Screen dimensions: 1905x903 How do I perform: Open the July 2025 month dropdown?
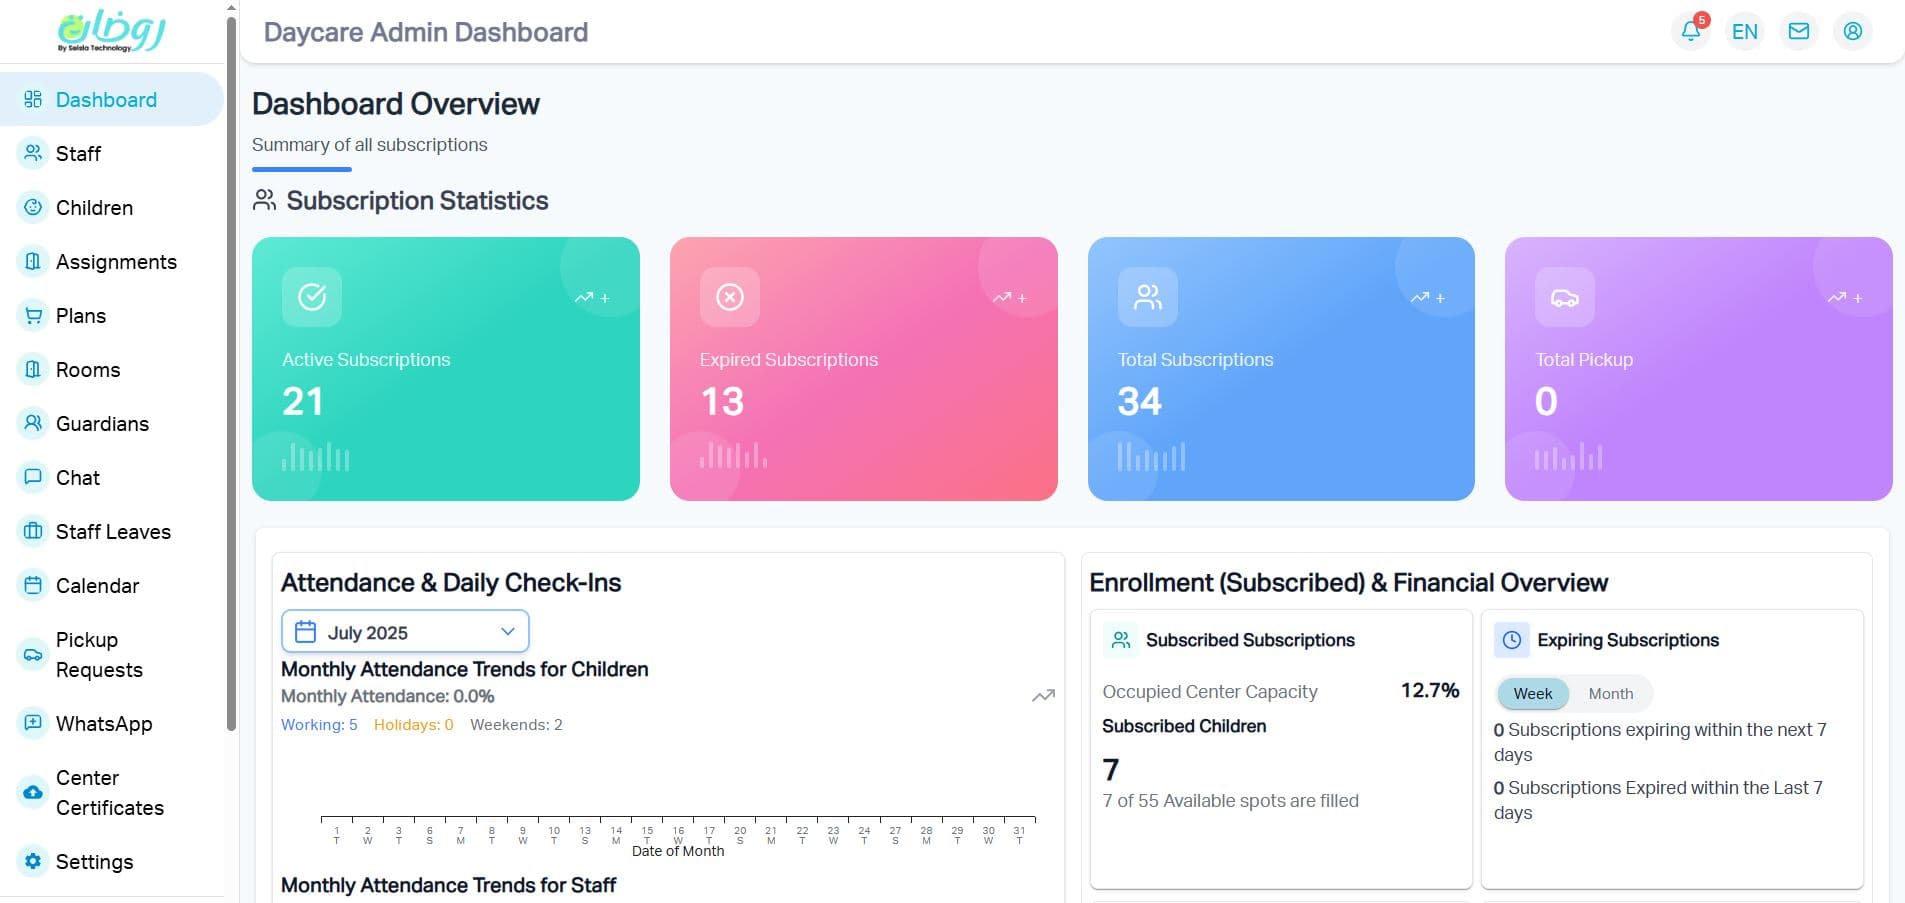point(405,631)
